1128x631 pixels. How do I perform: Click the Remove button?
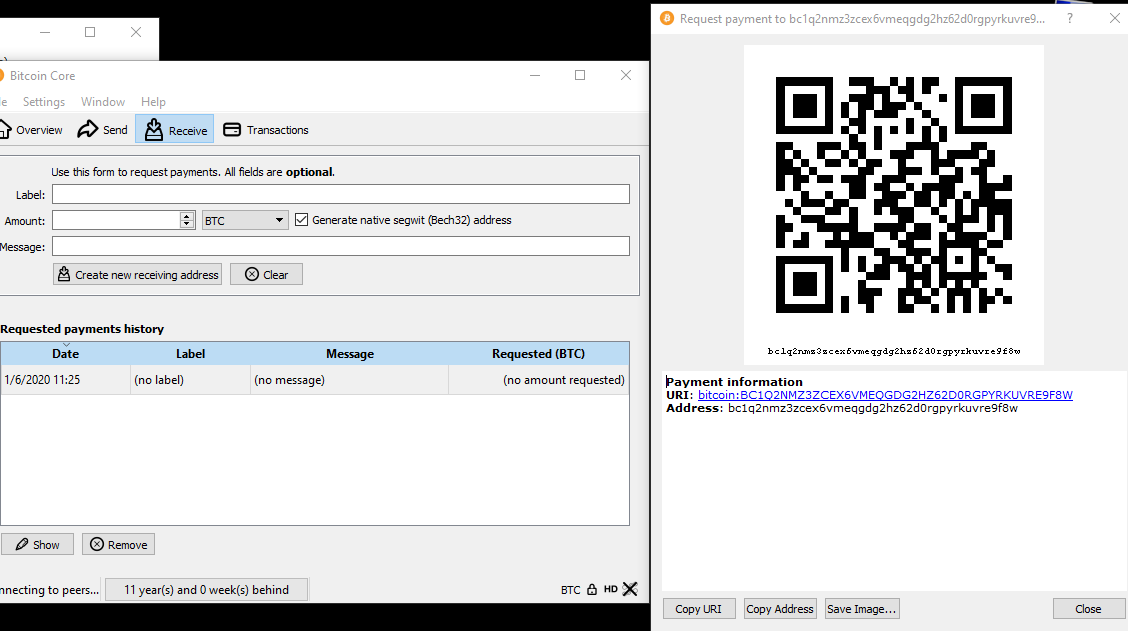point(118,545)
